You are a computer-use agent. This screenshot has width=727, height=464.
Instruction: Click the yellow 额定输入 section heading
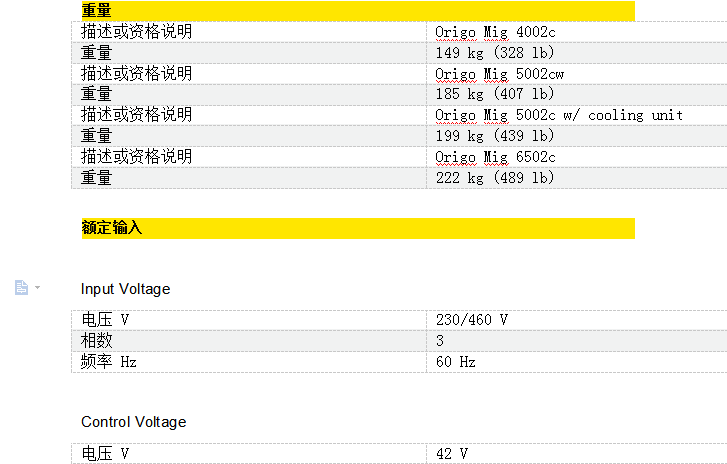pos(112,228)
